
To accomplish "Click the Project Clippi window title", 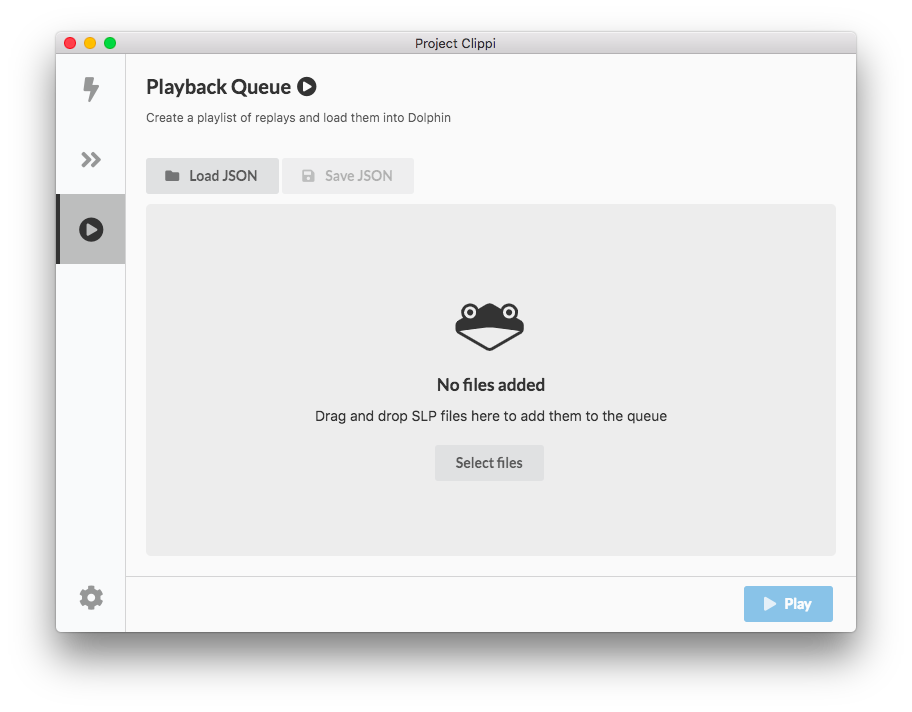I will pyautogui.click(x=455, y=43).
